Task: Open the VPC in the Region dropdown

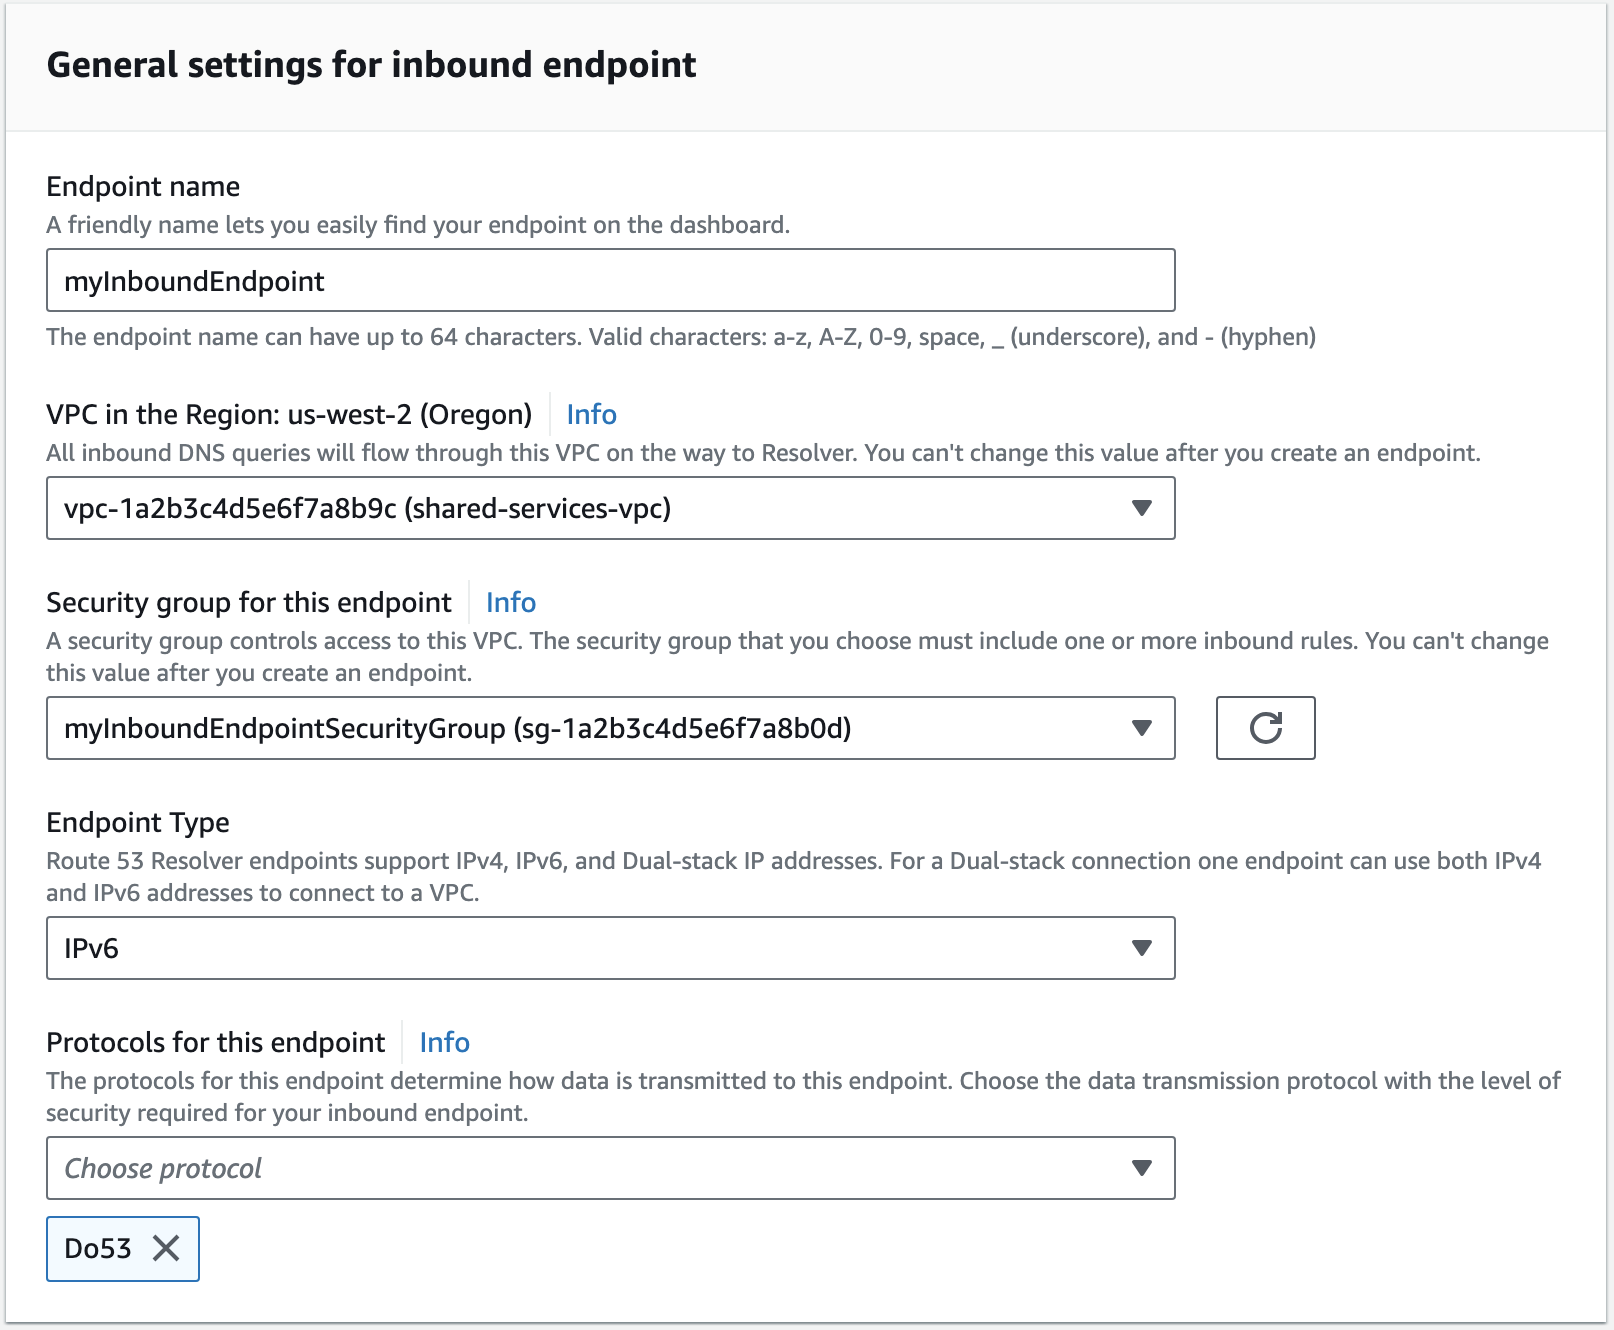Action: point(609,508)
